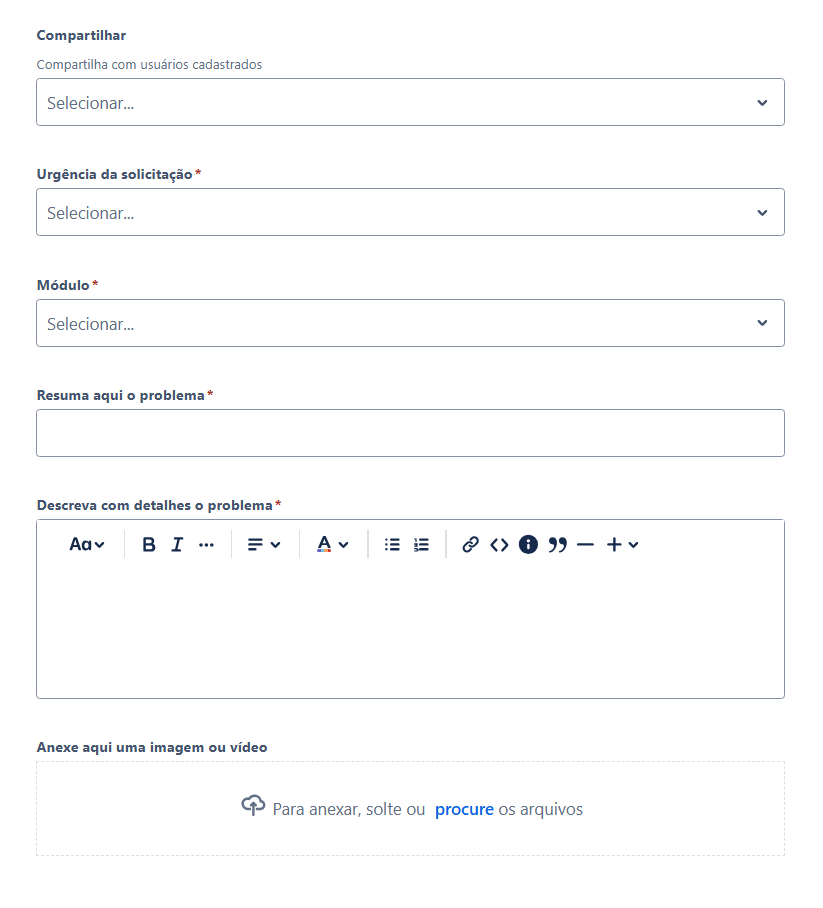Screen dimensions: 823x908
Task: Toggle italic formatting in description editor
Action: pos(177,544)
